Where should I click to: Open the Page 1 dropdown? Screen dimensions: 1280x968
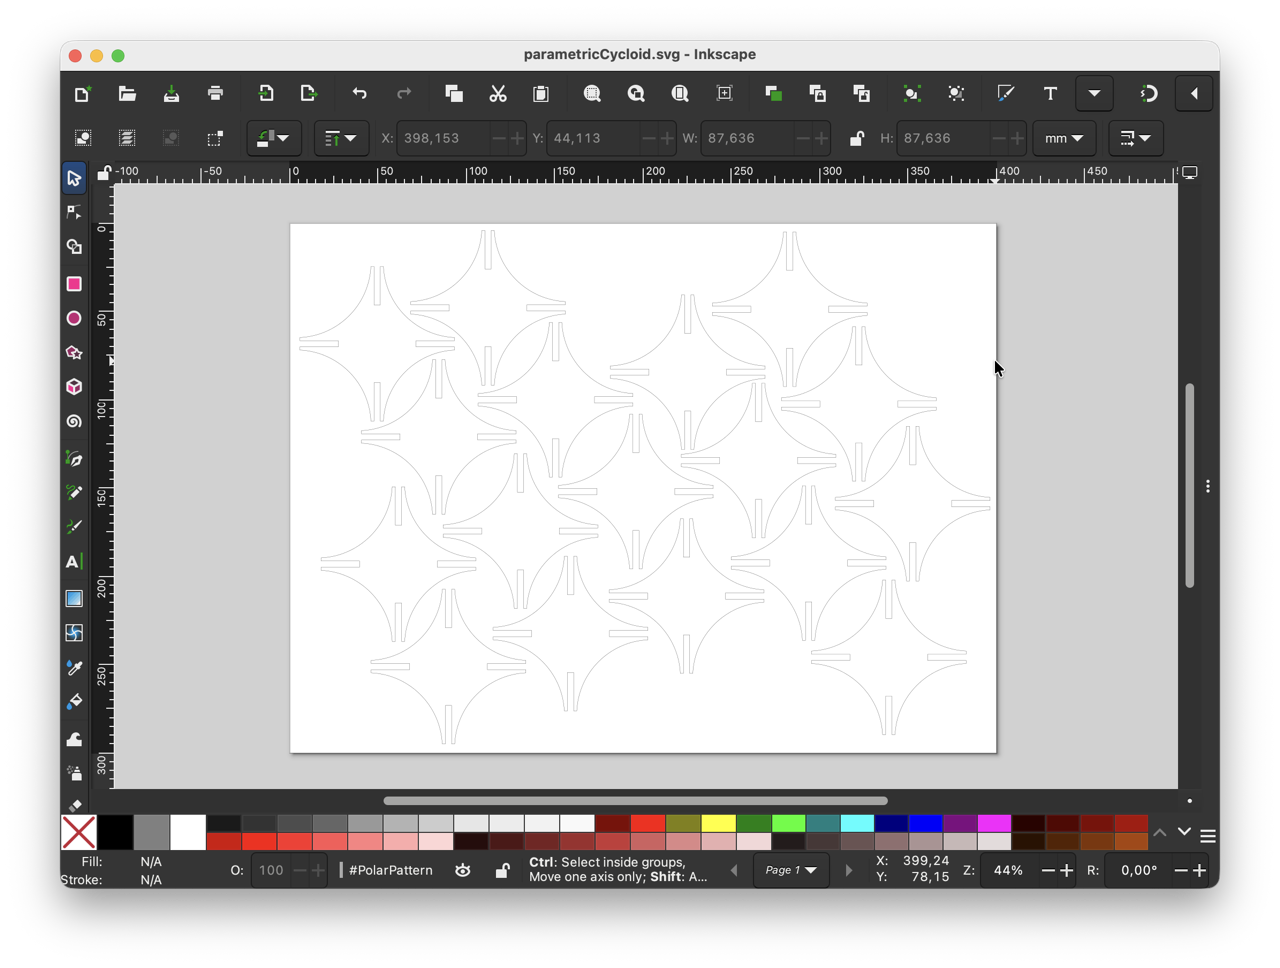click(x=791, y=870)
